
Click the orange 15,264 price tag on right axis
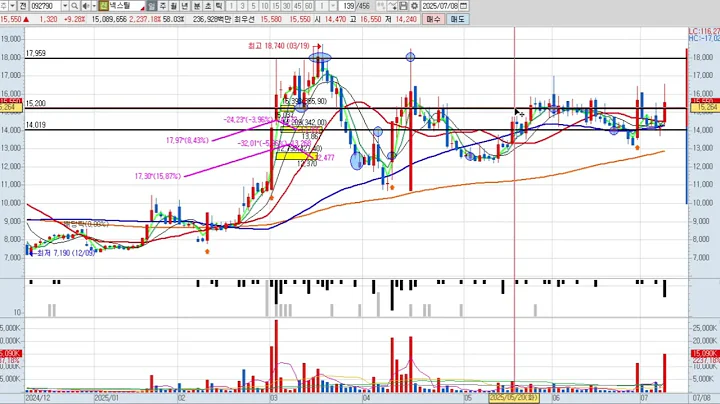click(x=704, y=107)
